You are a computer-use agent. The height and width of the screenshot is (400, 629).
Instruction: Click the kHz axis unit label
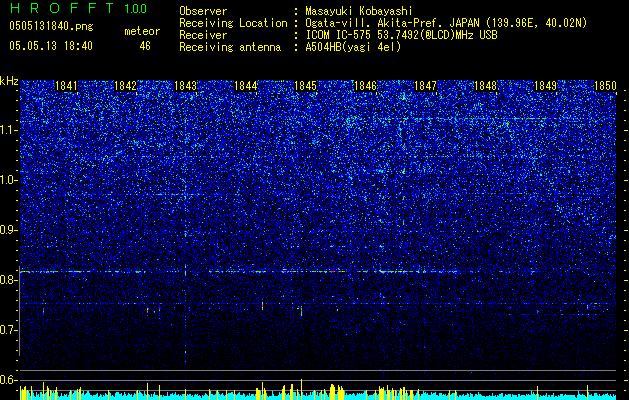(9, 81)
